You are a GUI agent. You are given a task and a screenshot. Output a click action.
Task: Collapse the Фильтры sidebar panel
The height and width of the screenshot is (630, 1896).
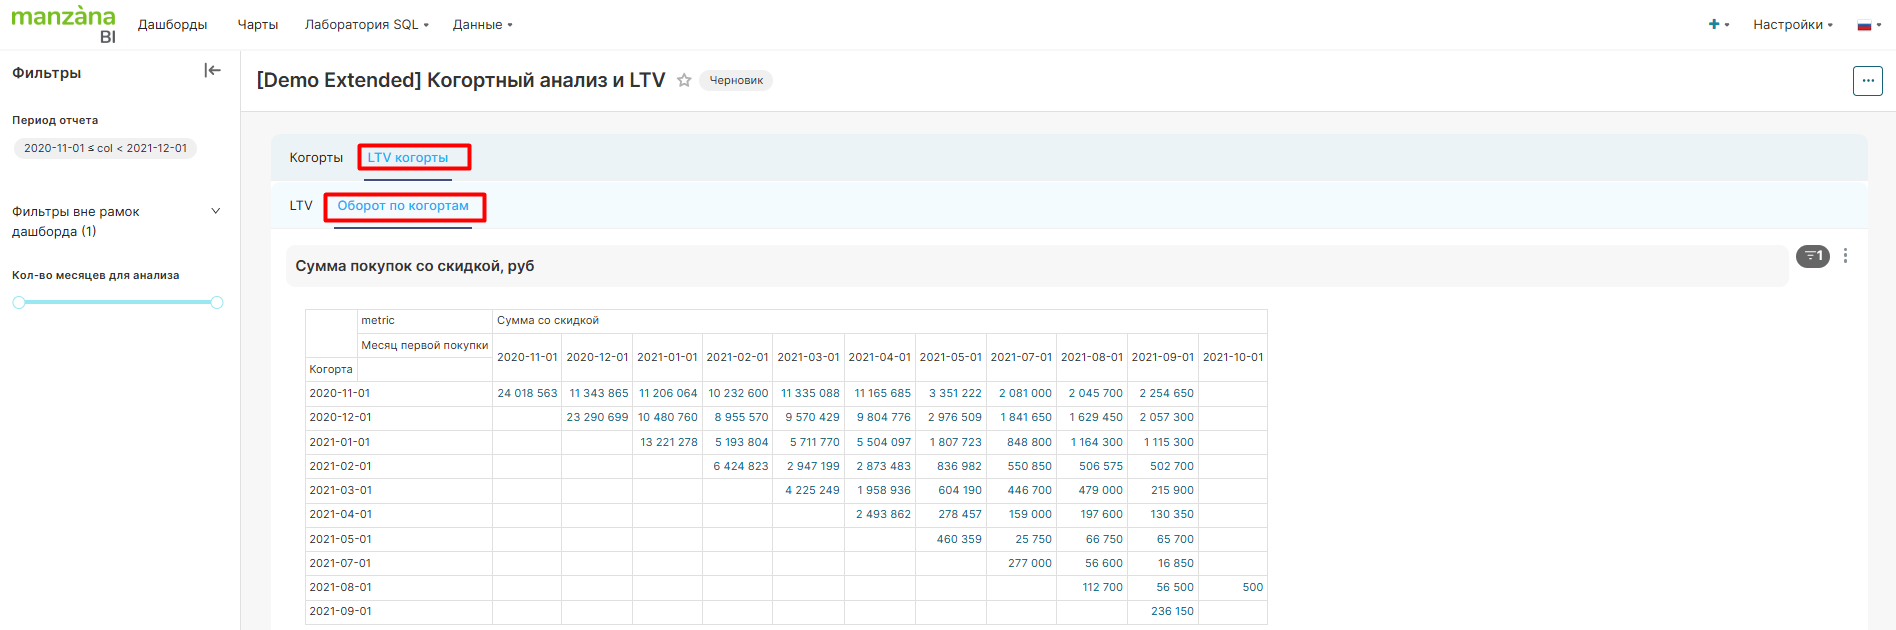click(212, 70)
